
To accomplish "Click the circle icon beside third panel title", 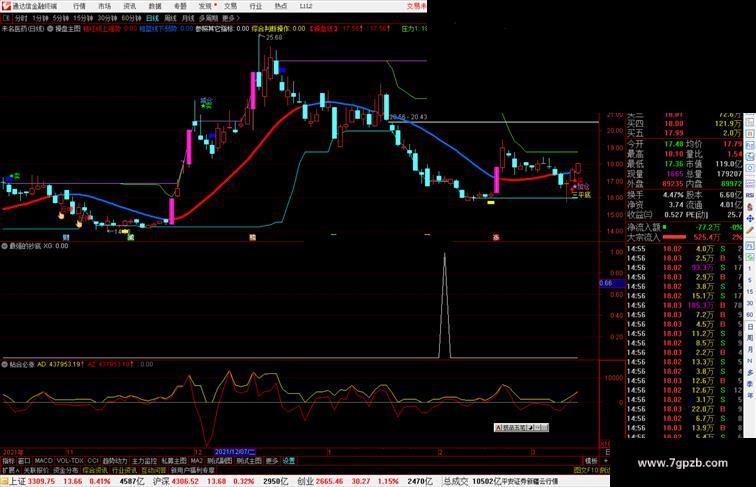I will pos(4,365).
